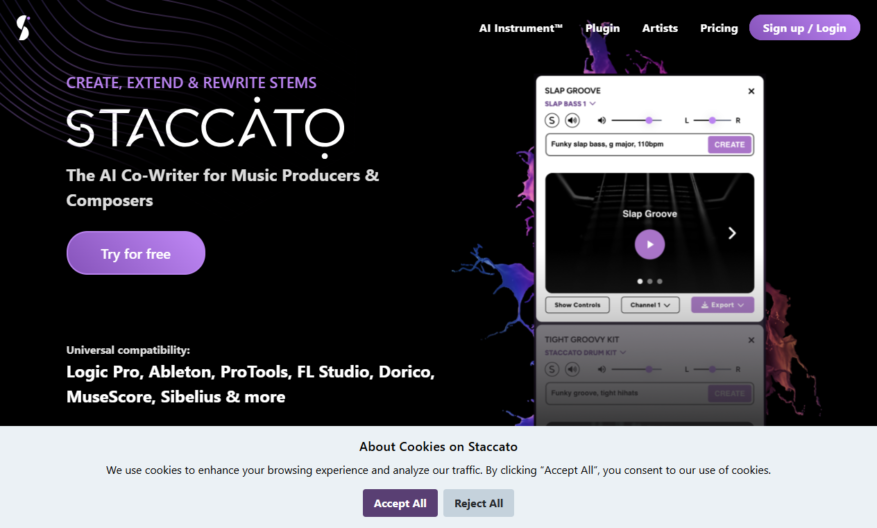The width and height of the screenshot is (877, 528).
Task: Click the 'CREATE, EXTEND & REWRITE STEMS' text
Action: [191, 83]
